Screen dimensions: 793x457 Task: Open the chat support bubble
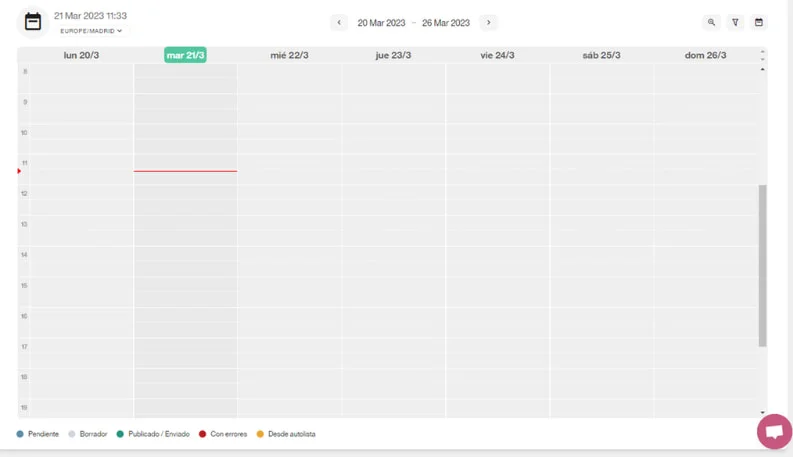pyautogui.click(x=774, y=431)
